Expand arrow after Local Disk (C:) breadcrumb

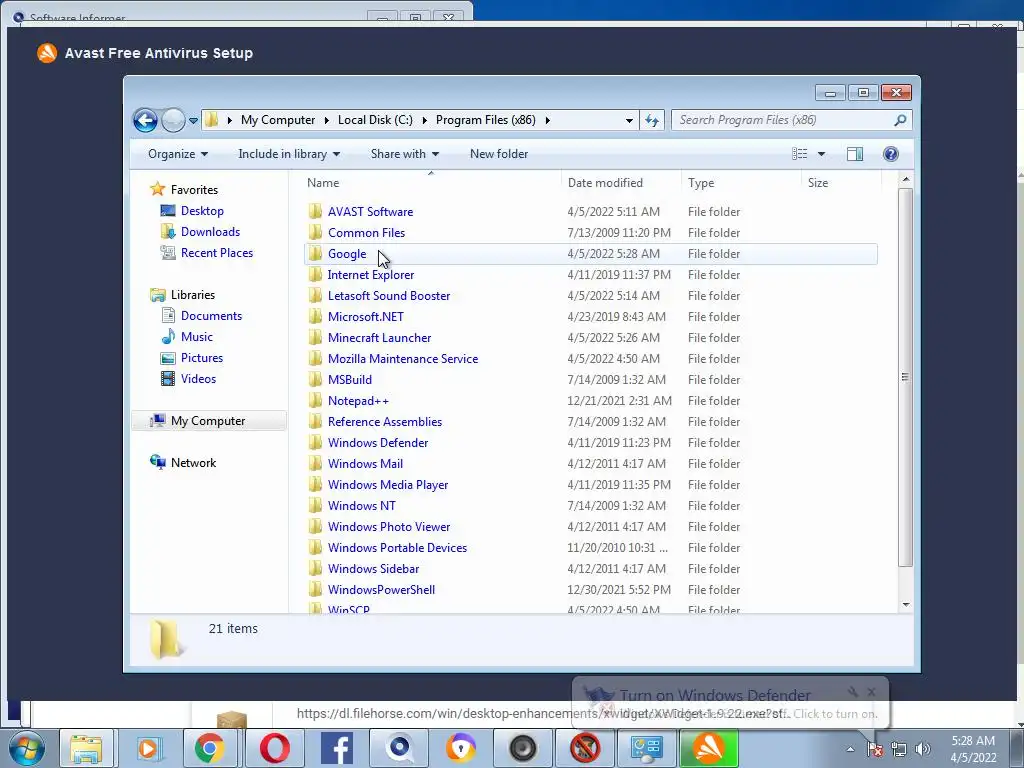(424, 120)
